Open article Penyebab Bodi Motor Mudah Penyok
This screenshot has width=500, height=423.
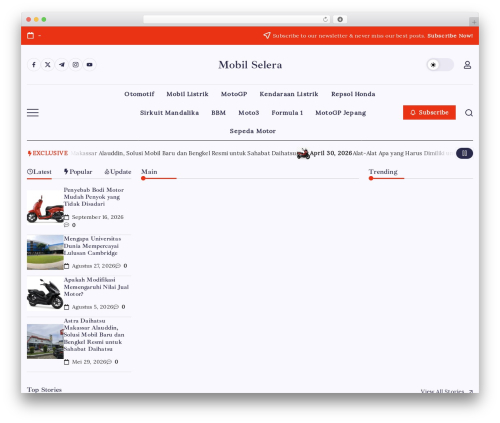point(94,197)
